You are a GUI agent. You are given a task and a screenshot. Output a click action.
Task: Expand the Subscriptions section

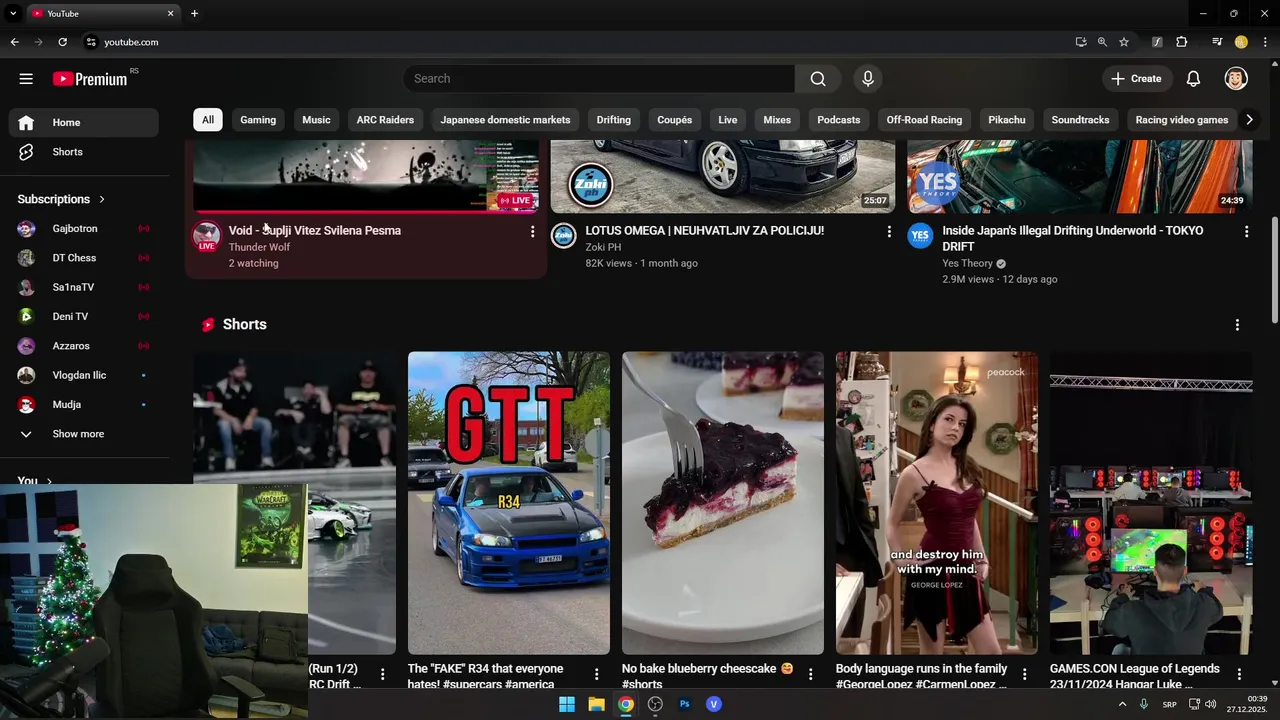pyautogui.click(x=61, y=199)
